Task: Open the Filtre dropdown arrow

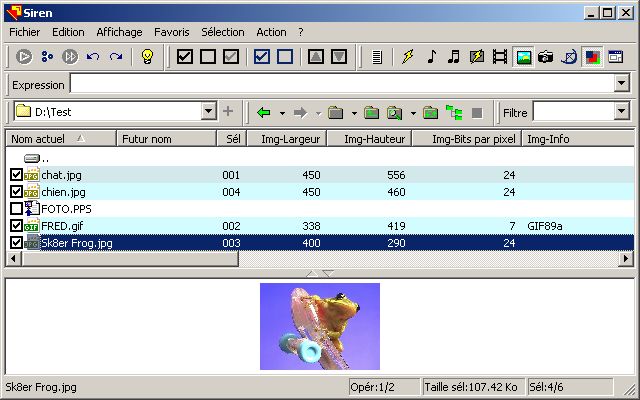Action: click(621, 112)
